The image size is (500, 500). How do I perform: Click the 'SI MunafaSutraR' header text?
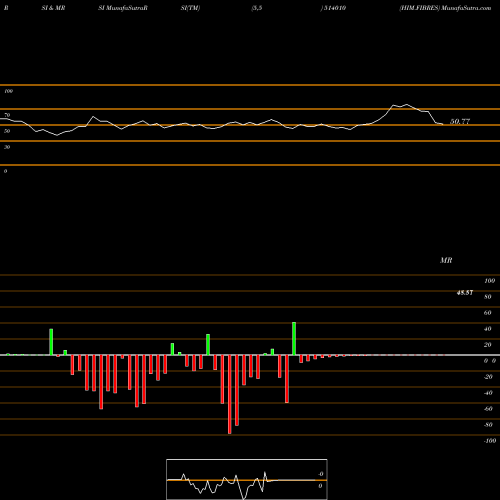[123, 8]
